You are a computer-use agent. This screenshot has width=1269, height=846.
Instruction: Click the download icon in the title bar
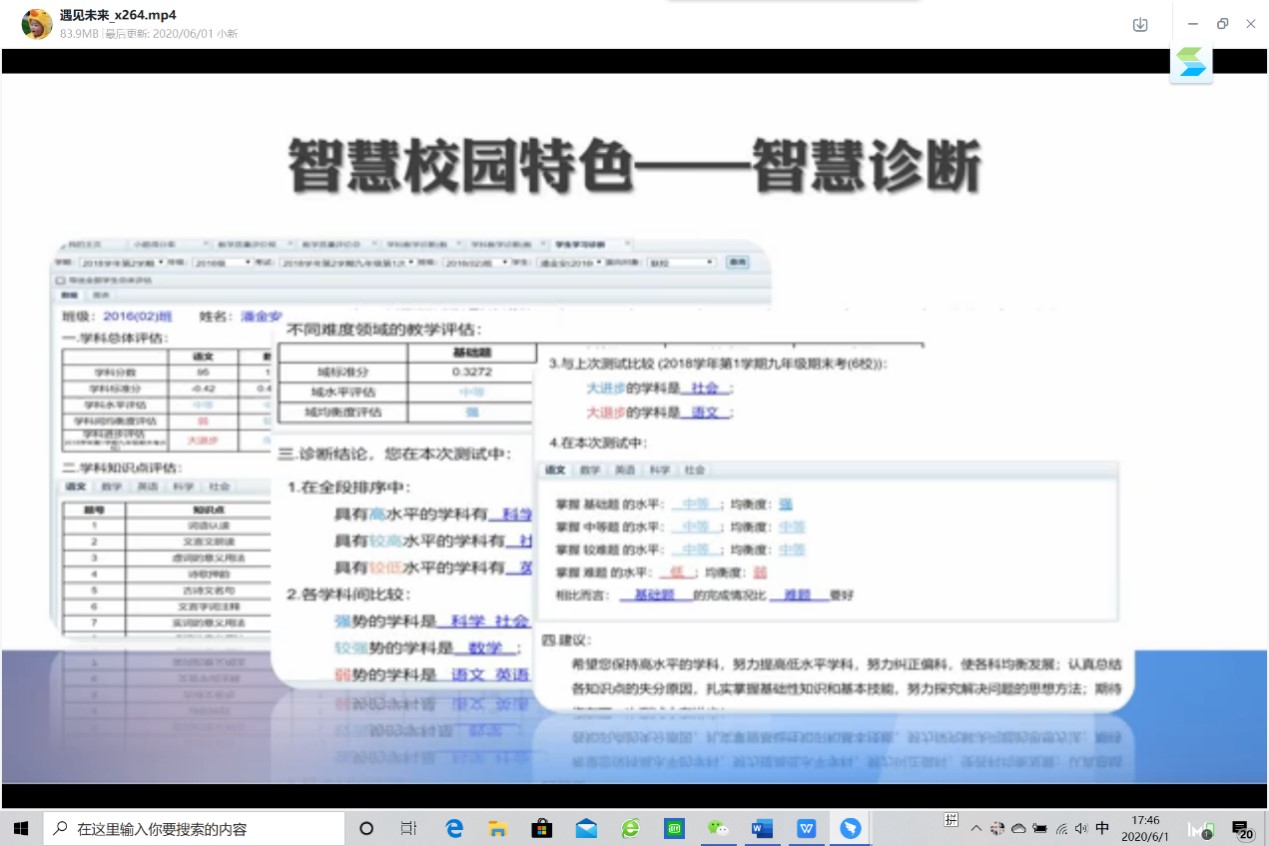1140,25
